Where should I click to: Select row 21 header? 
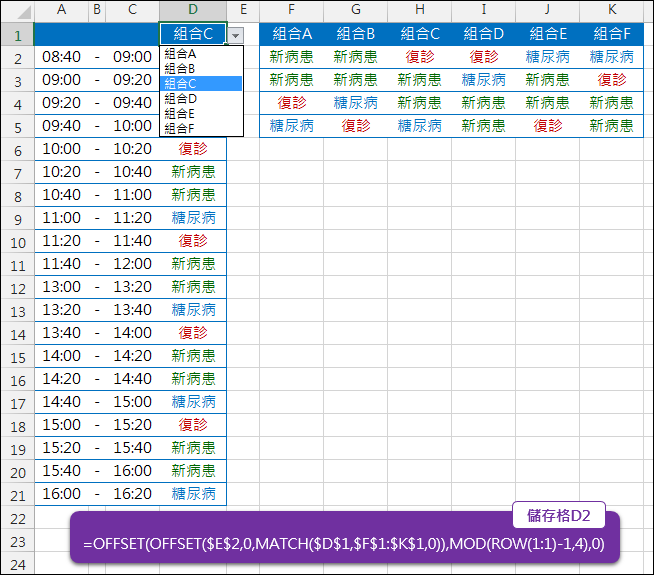point(18,495)
